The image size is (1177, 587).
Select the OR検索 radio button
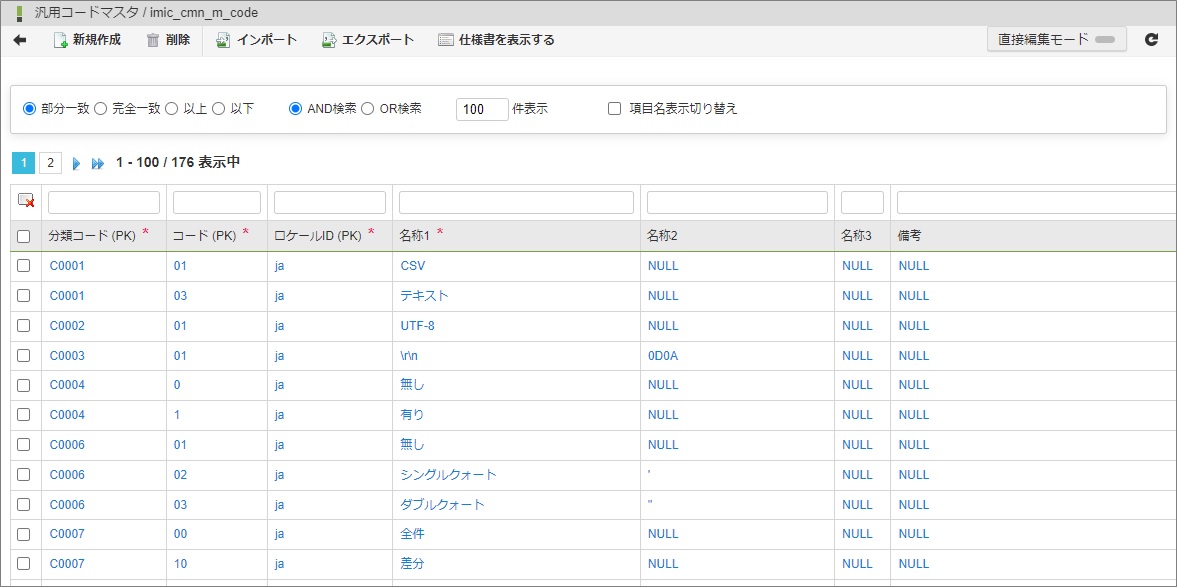pos(367,108)
